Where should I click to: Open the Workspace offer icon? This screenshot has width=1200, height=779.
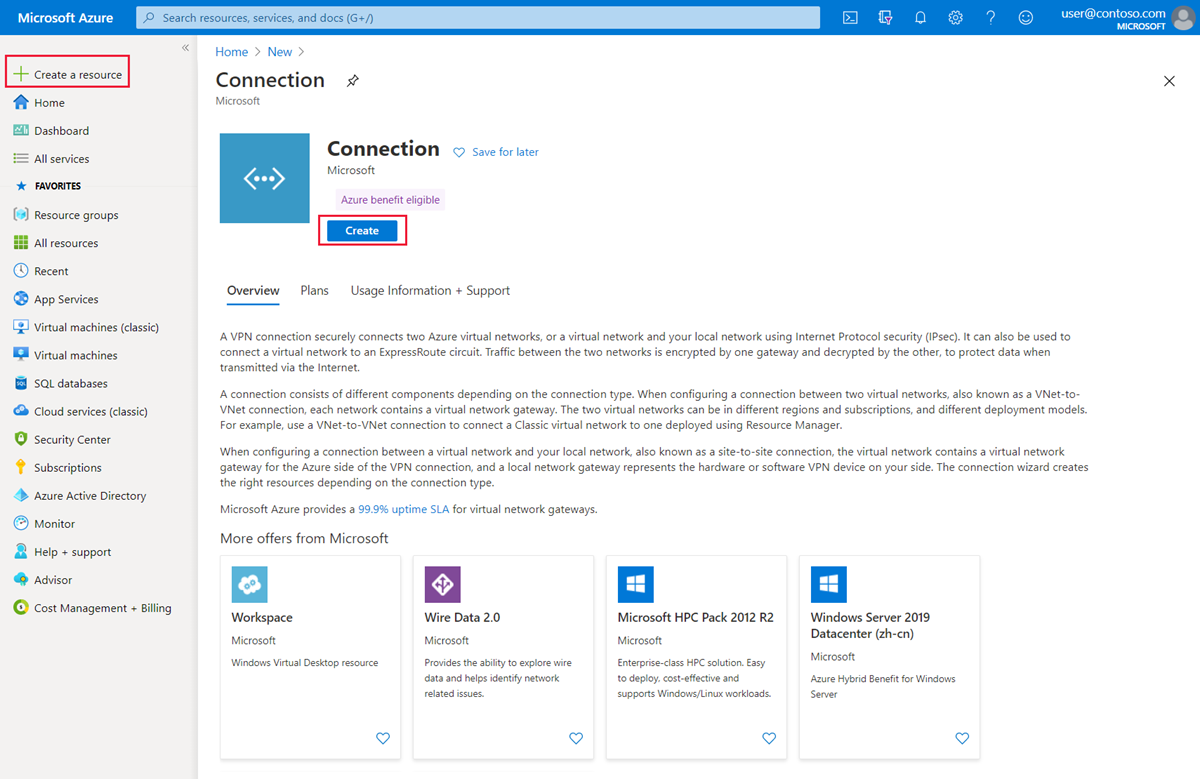click(249, 584)
